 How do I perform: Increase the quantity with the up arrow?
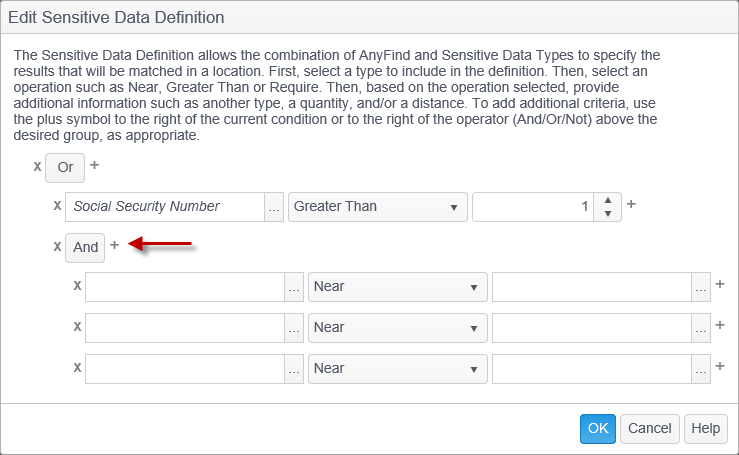pos(608,200)
